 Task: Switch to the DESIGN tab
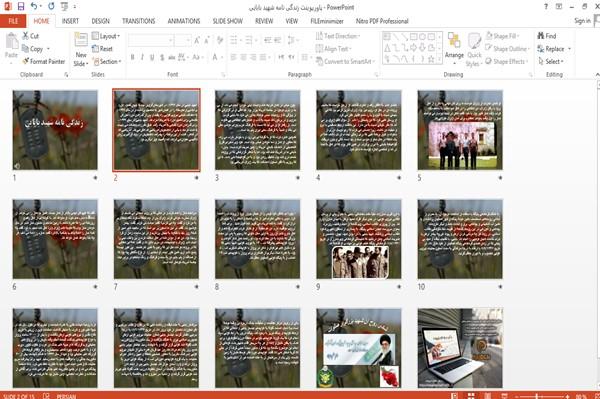(x=101, y=21)
